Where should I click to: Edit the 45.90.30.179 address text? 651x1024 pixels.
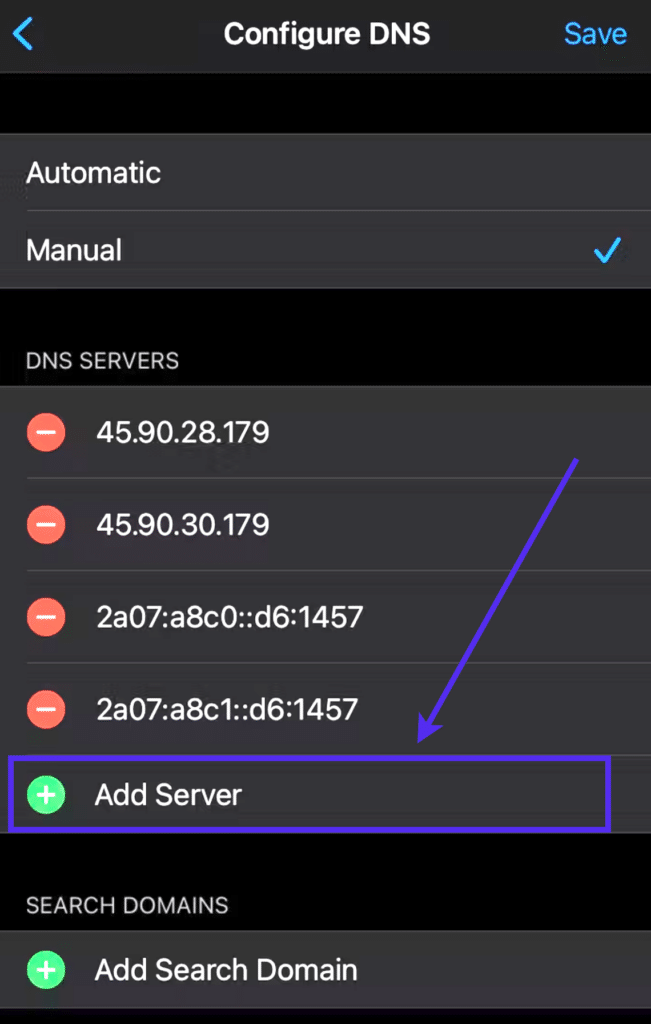183,524
